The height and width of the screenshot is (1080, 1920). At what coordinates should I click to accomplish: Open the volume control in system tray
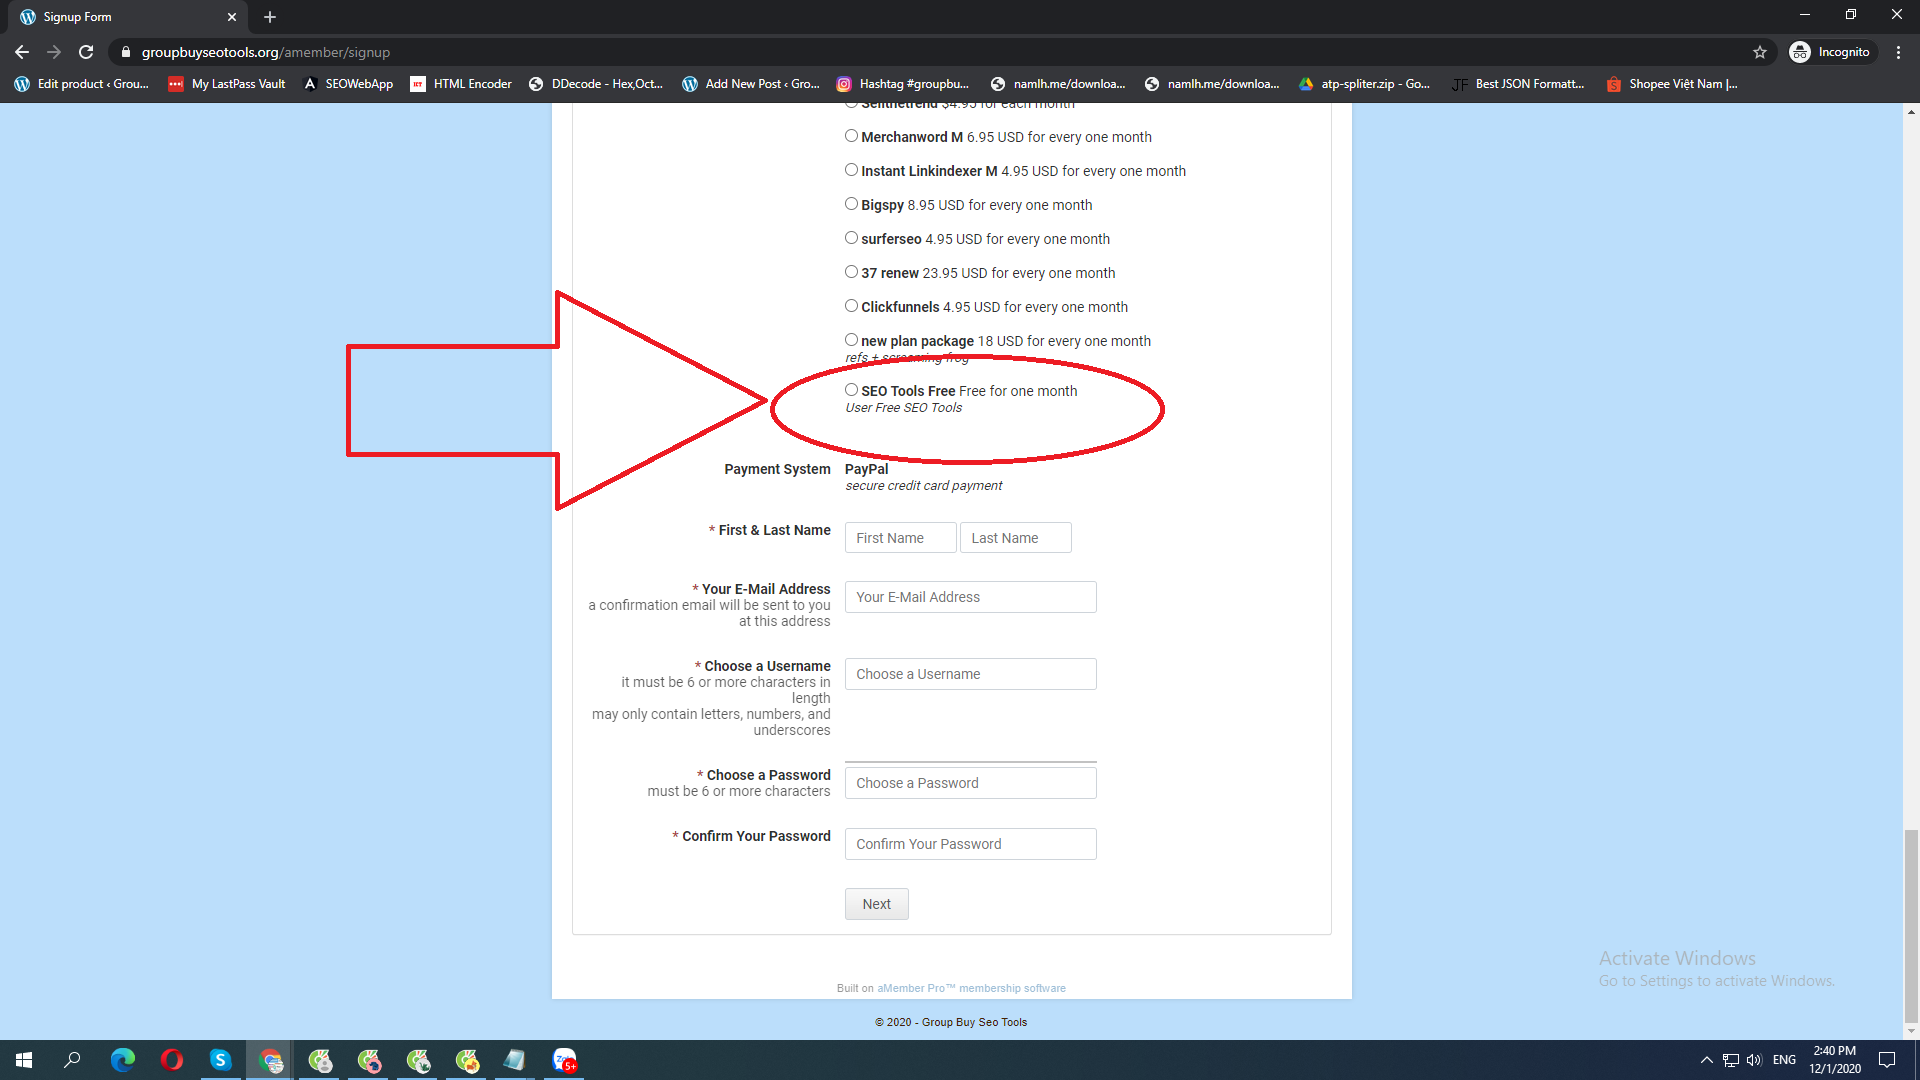point(1754,1060)
